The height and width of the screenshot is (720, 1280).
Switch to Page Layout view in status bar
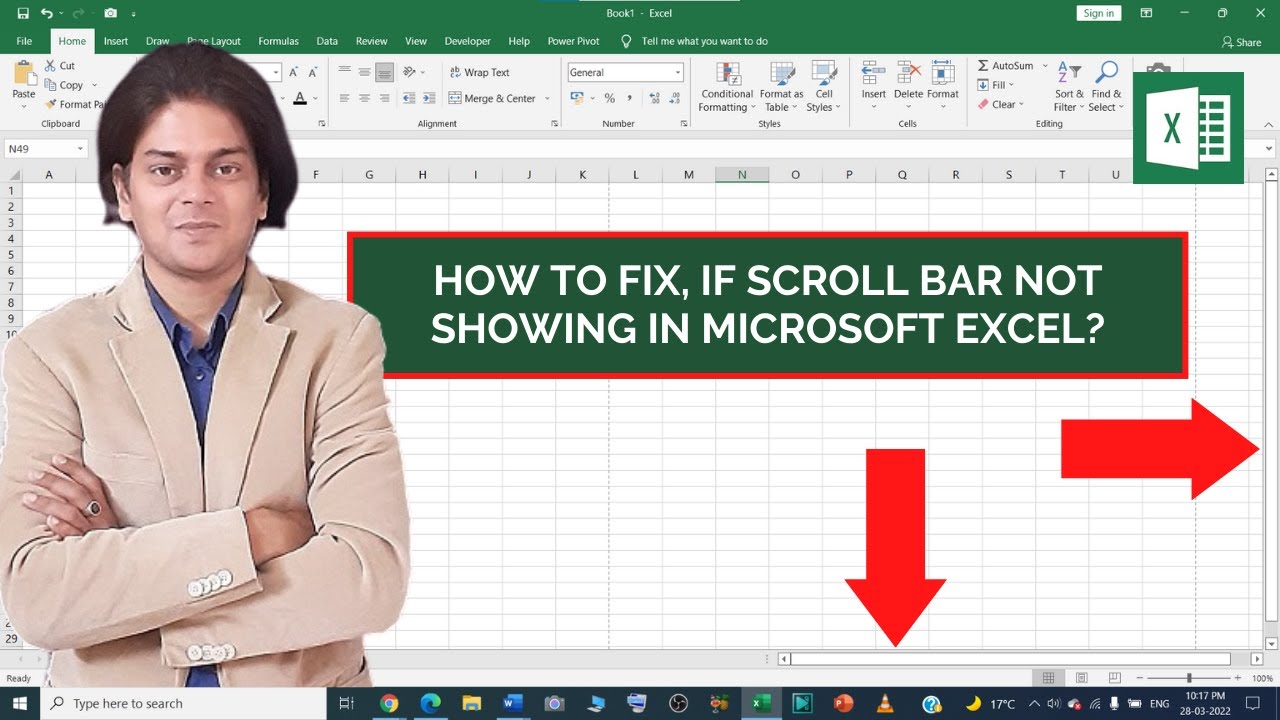[x=1081, y=678]
